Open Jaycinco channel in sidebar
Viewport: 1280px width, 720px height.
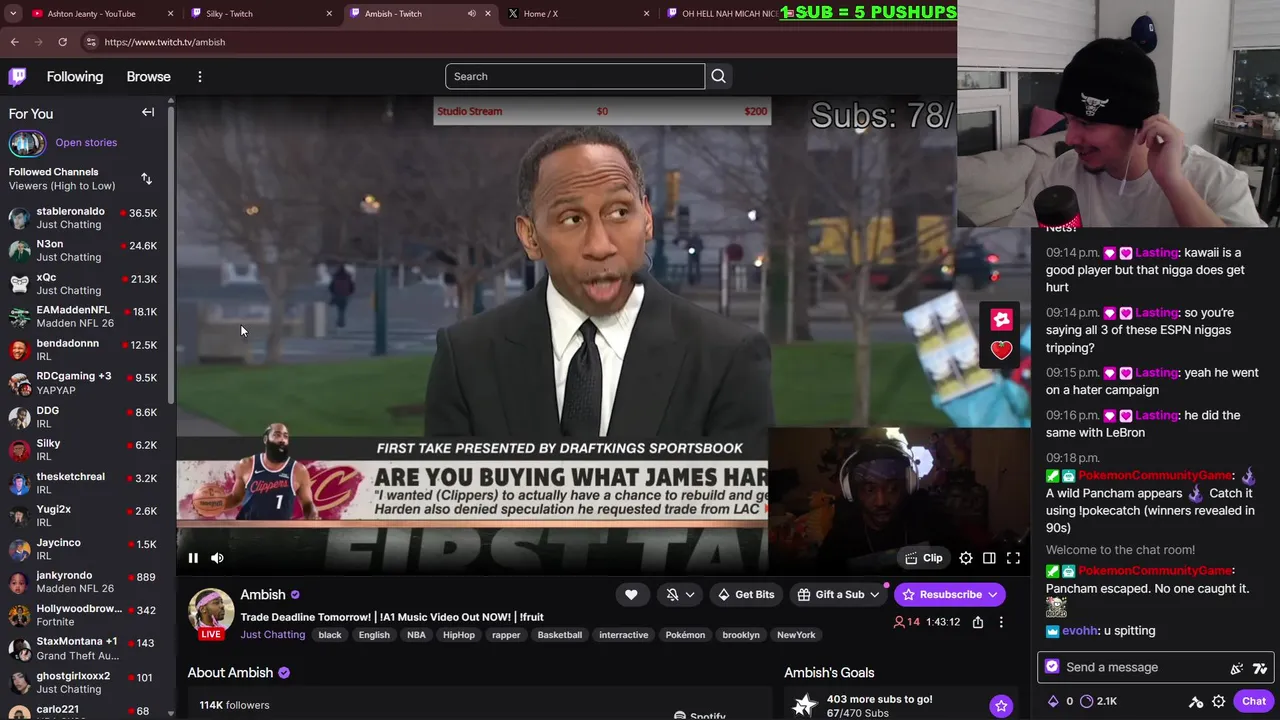84,549
